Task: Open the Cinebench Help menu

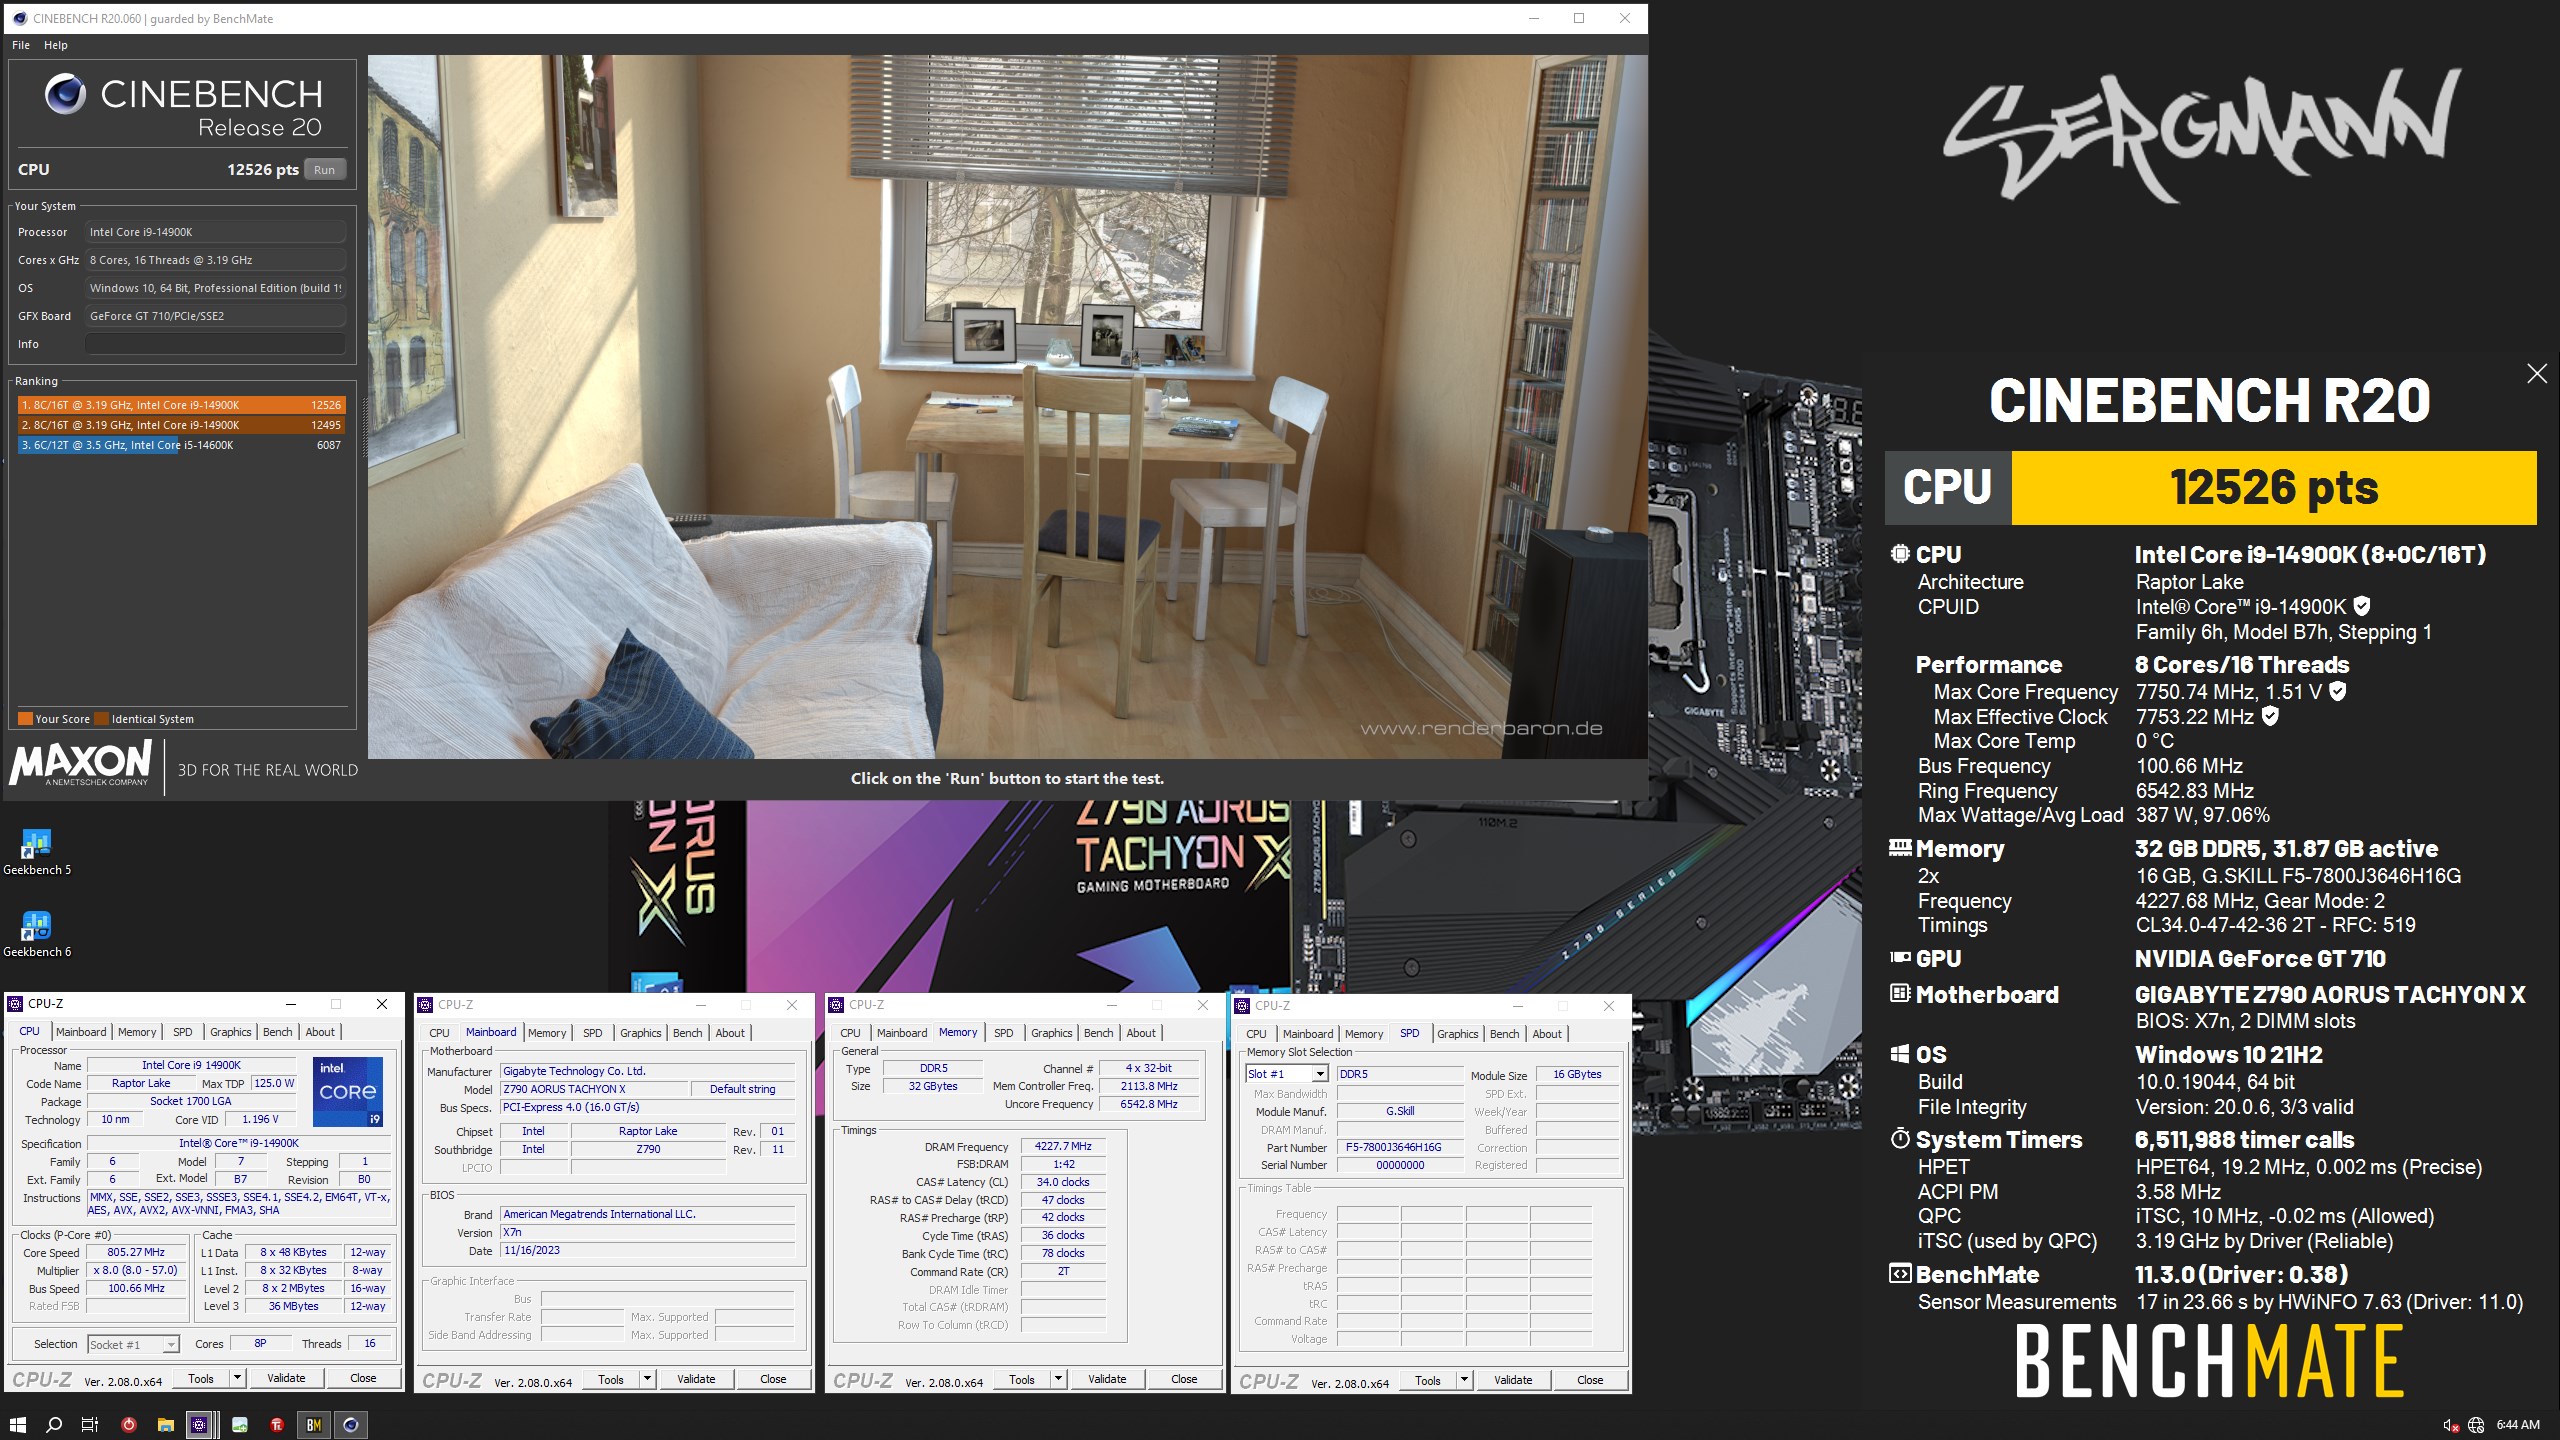Action: click(x=56, y=45)
